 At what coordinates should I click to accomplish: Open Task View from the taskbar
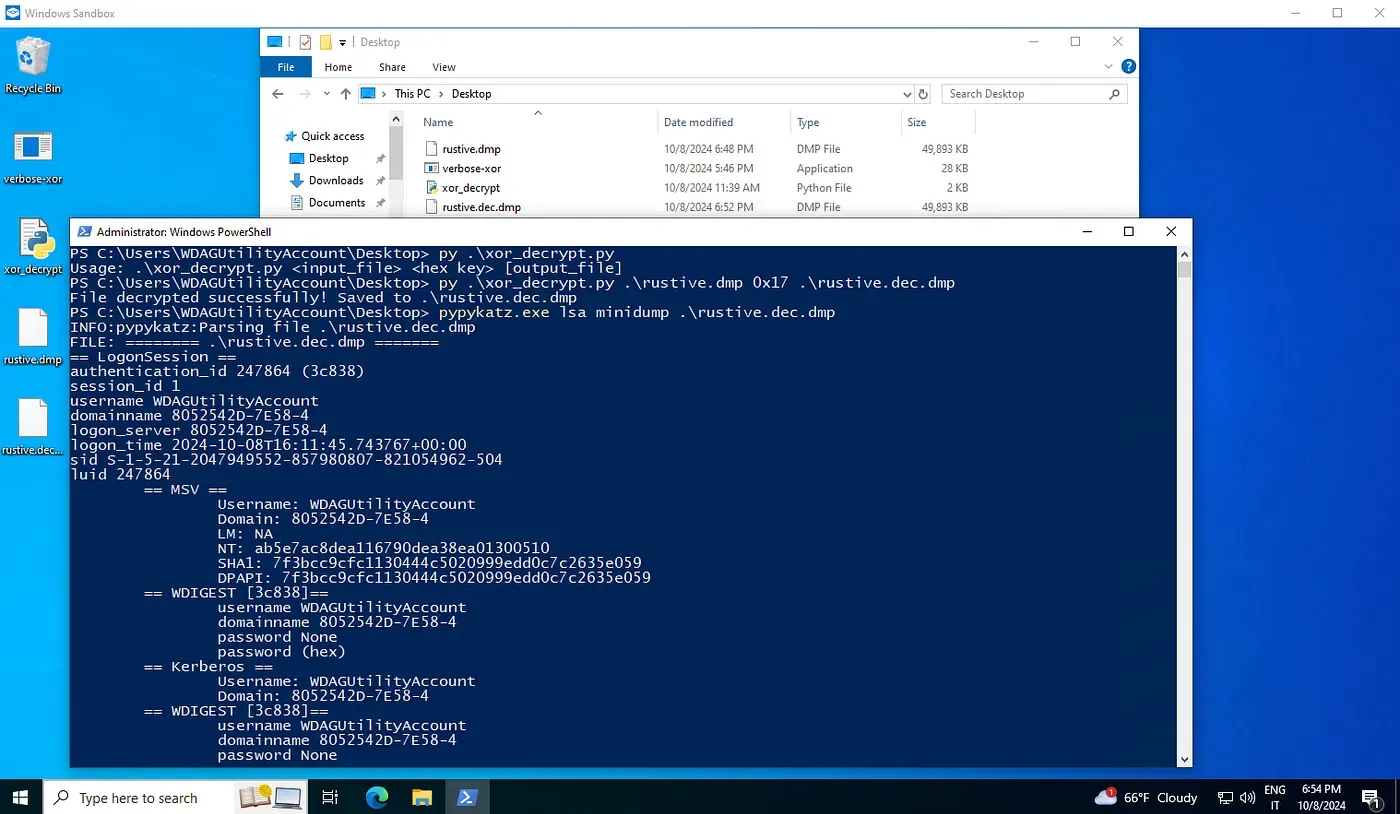click(x=330, y=797)
